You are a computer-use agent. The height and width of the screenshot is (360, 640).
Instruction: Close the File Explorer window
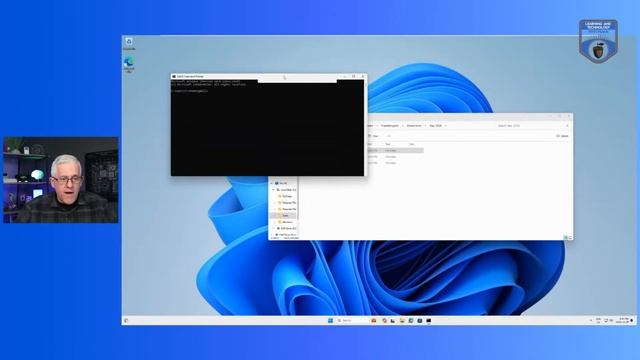pyautogui.click(x=569, y=116)
